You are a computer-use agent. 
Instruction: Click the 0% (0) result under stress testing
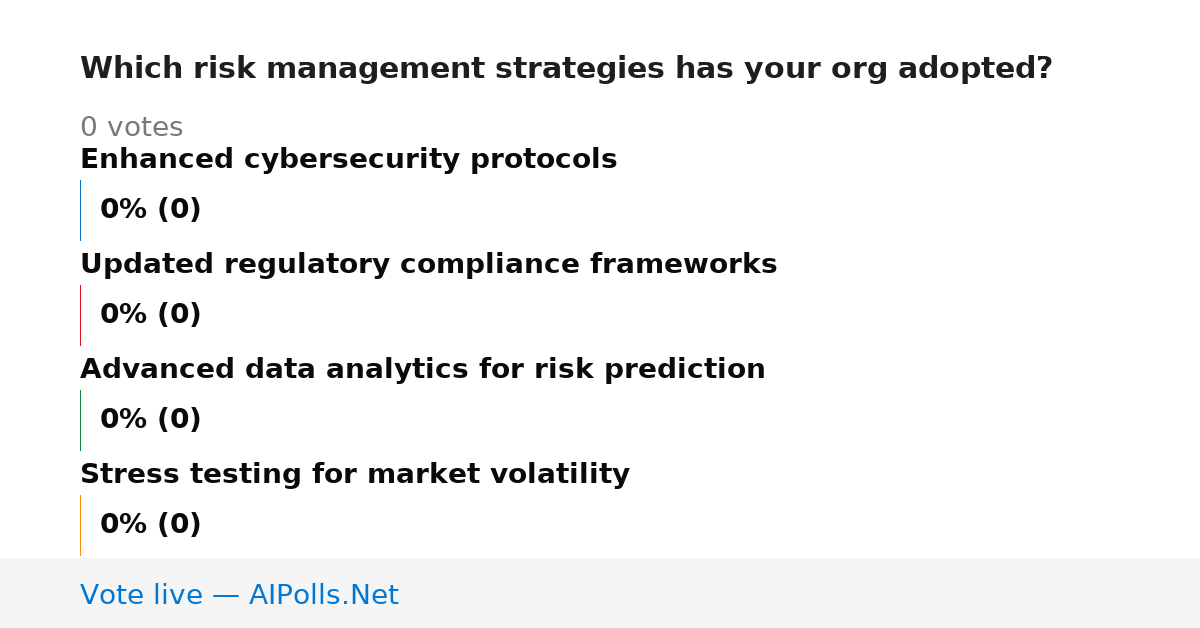(x=150, y=525)
